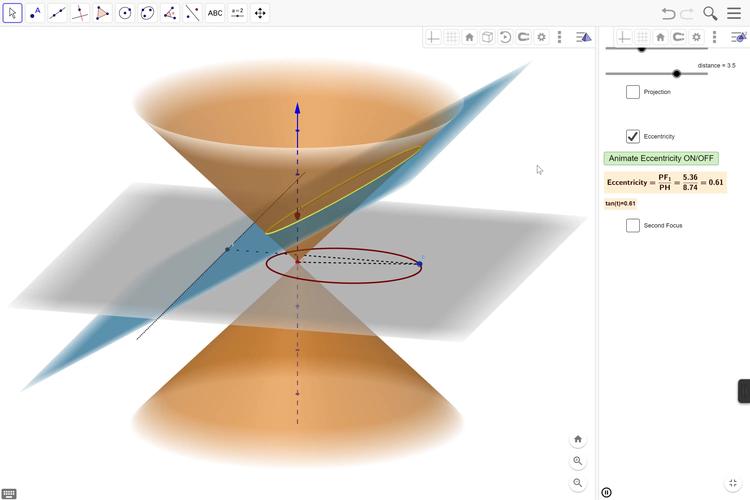Open point capturing magnet in right panel

click(x=678, y=37)
